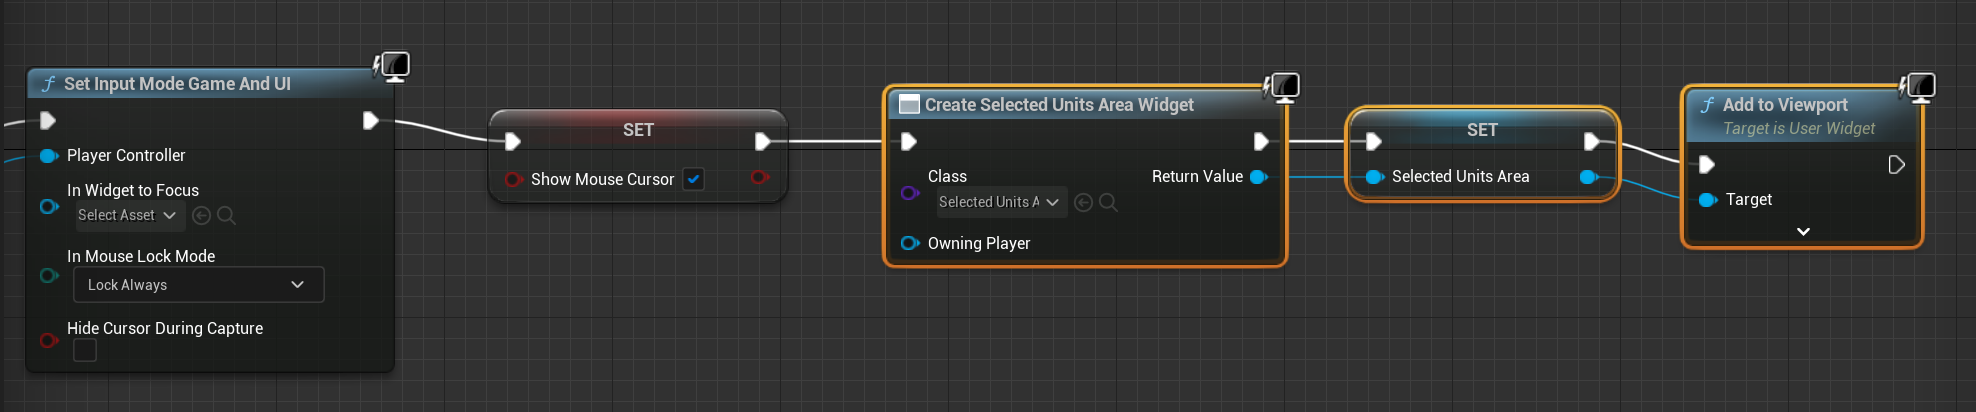Click execution output pin of Set Input Mode node
The height and width of the screenshot is (412, 1976).
(370, 121)
